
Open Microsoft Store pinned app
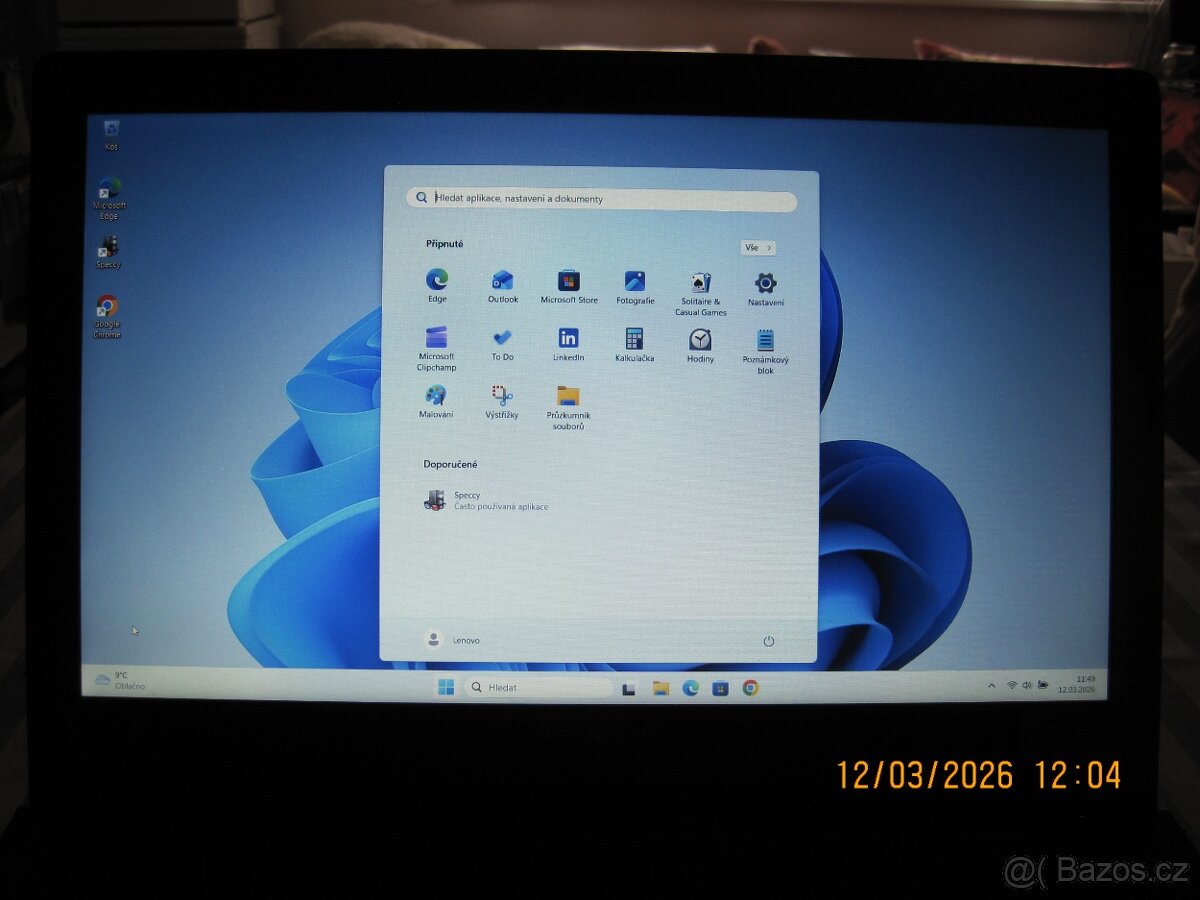569,283
